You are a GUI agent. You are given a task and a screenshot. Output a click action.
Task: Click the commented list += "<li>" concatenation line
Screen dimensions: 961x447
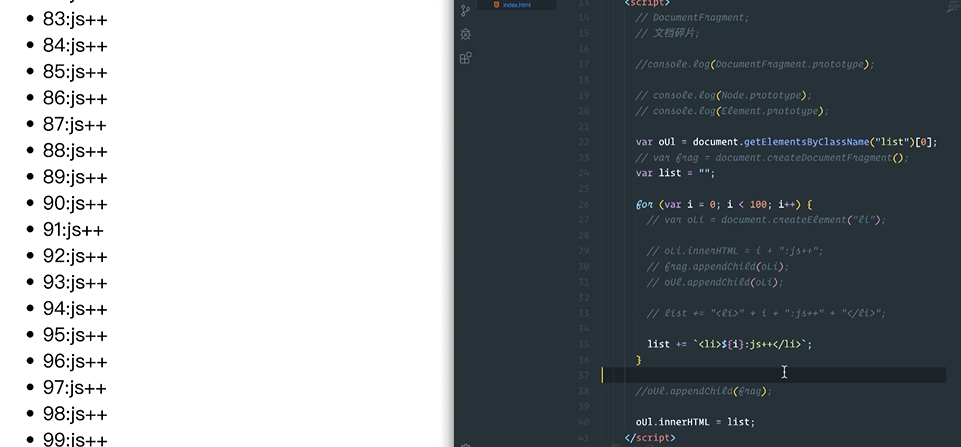coord(766,313)
